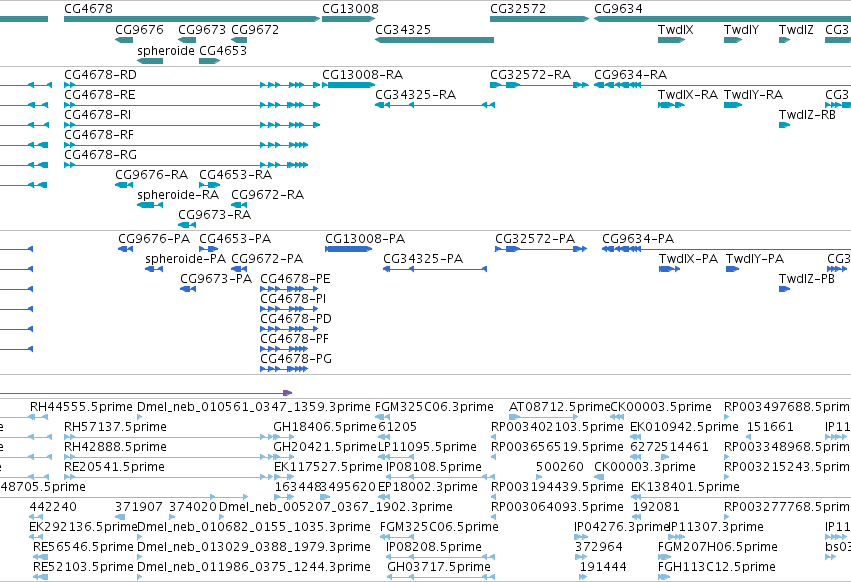Click the spheroide-PA protein label
This screenshot has height=582, width=851.
186,258
